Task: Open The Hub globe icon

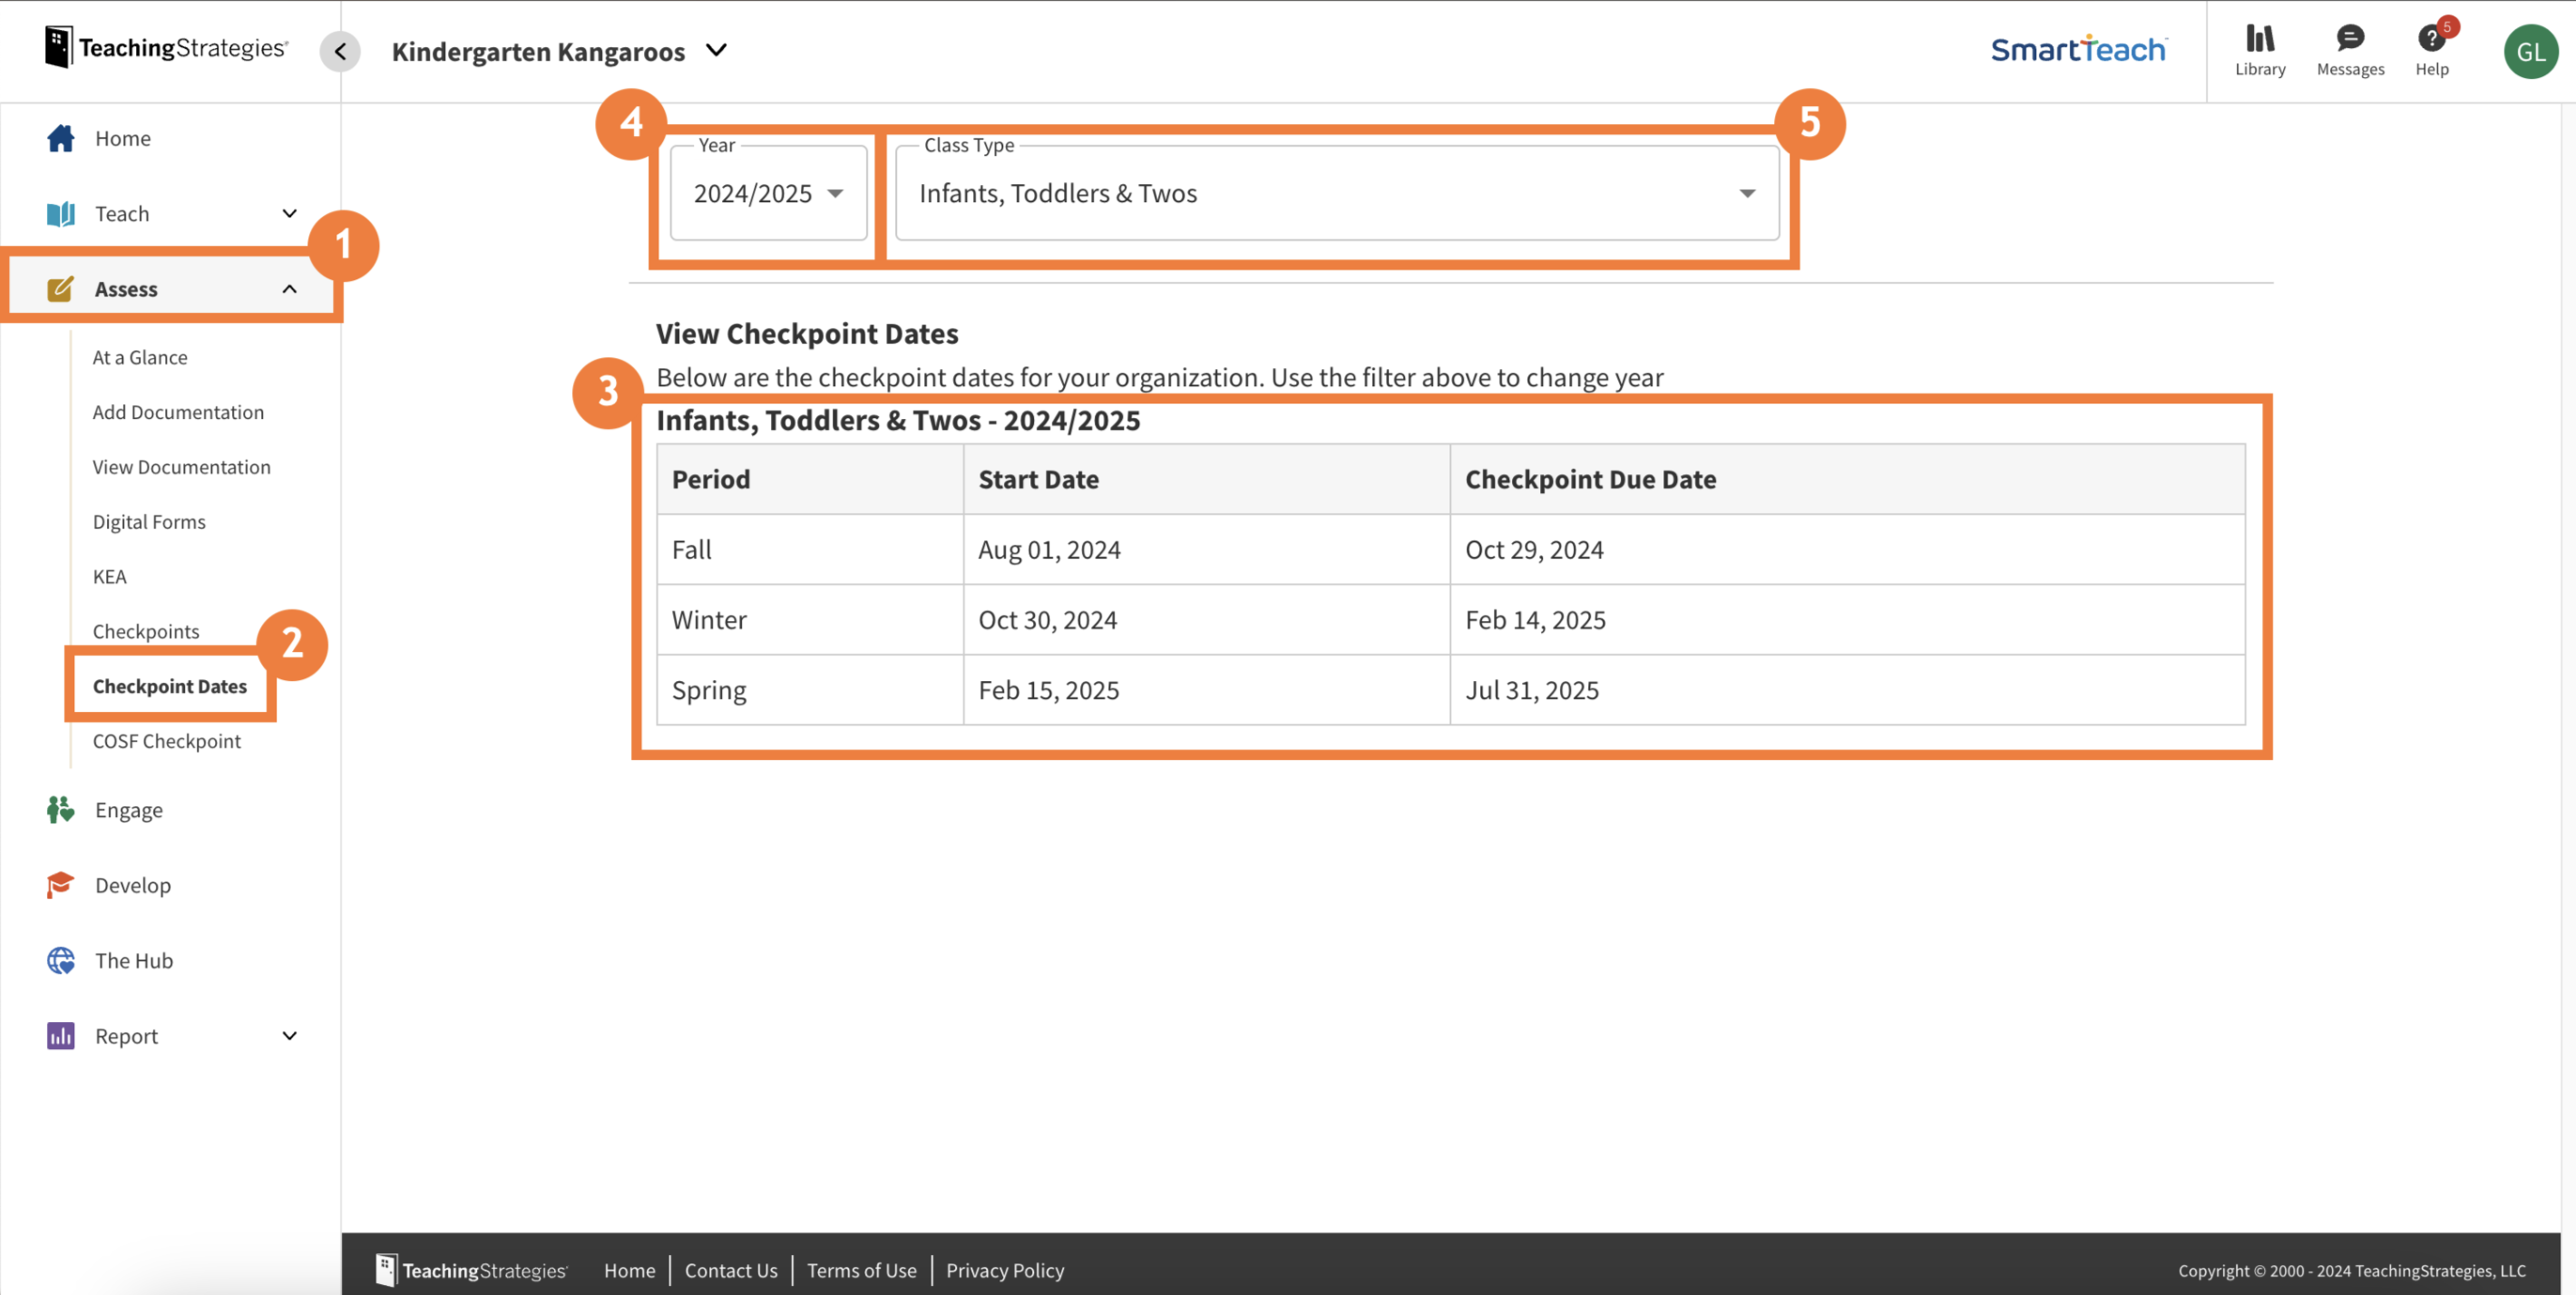Action: click(x=60, y=960)
